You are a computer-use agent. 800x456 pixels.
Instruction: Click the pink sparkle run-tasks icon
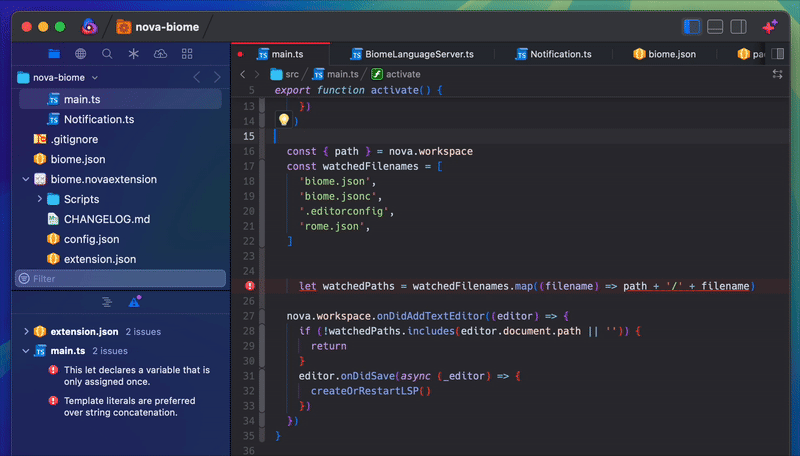coord(770,27)
